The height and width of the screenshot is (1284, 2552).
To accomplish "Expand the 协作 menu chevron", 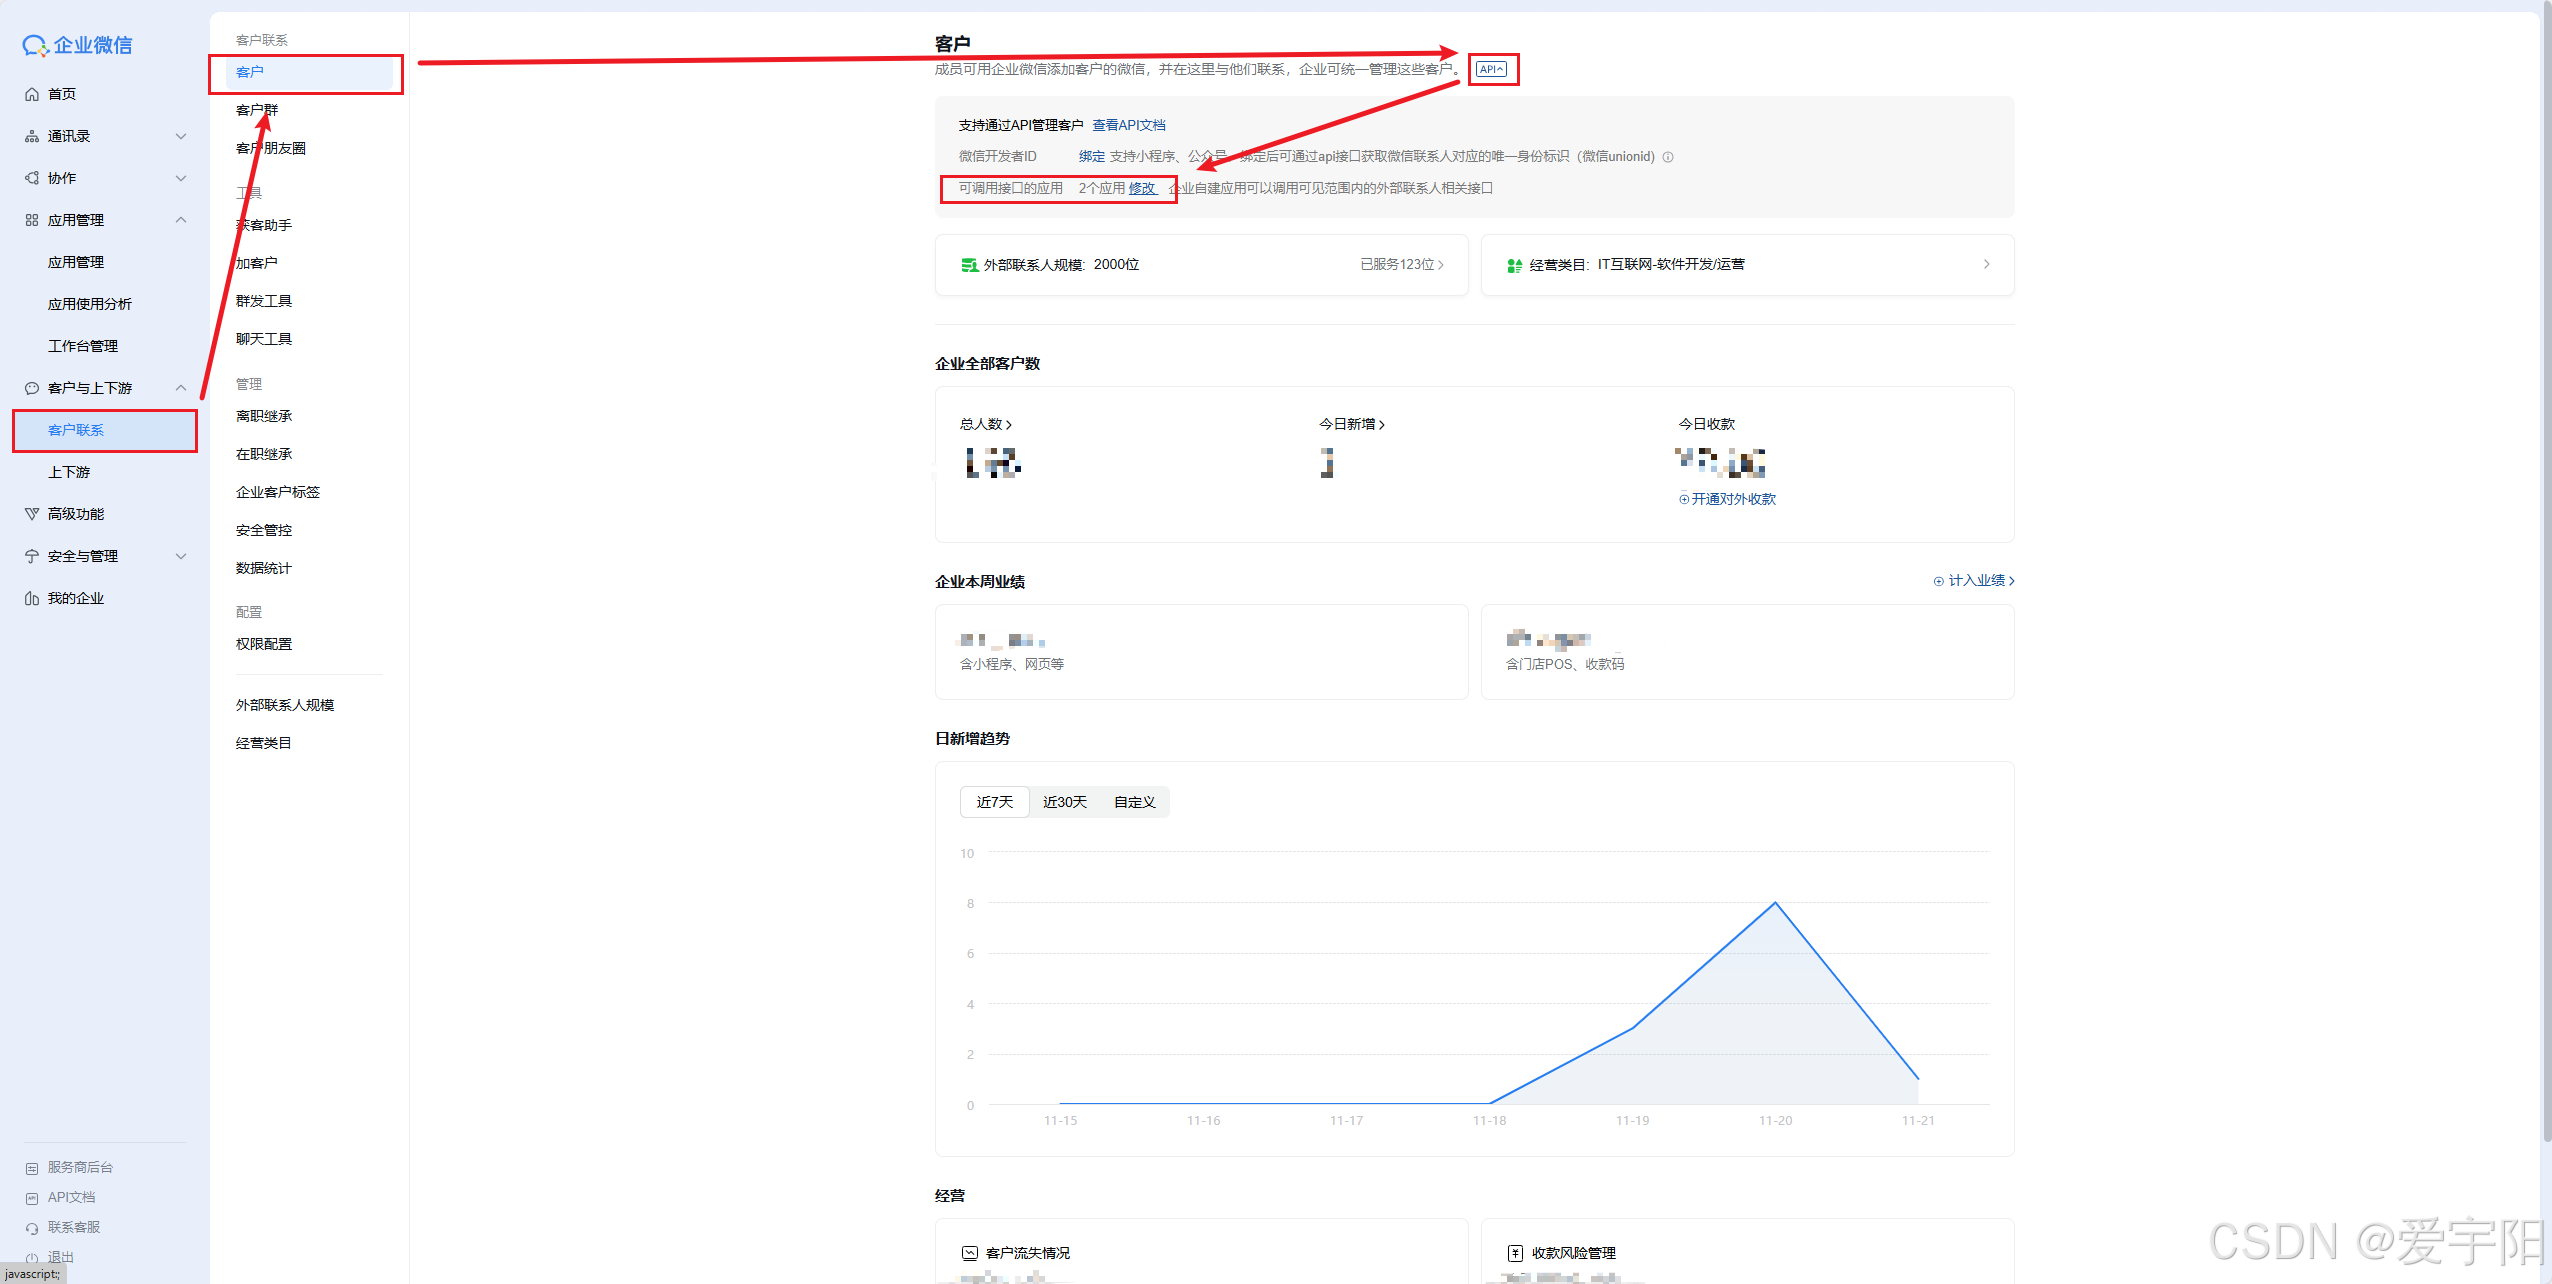I will click(181, 178).
